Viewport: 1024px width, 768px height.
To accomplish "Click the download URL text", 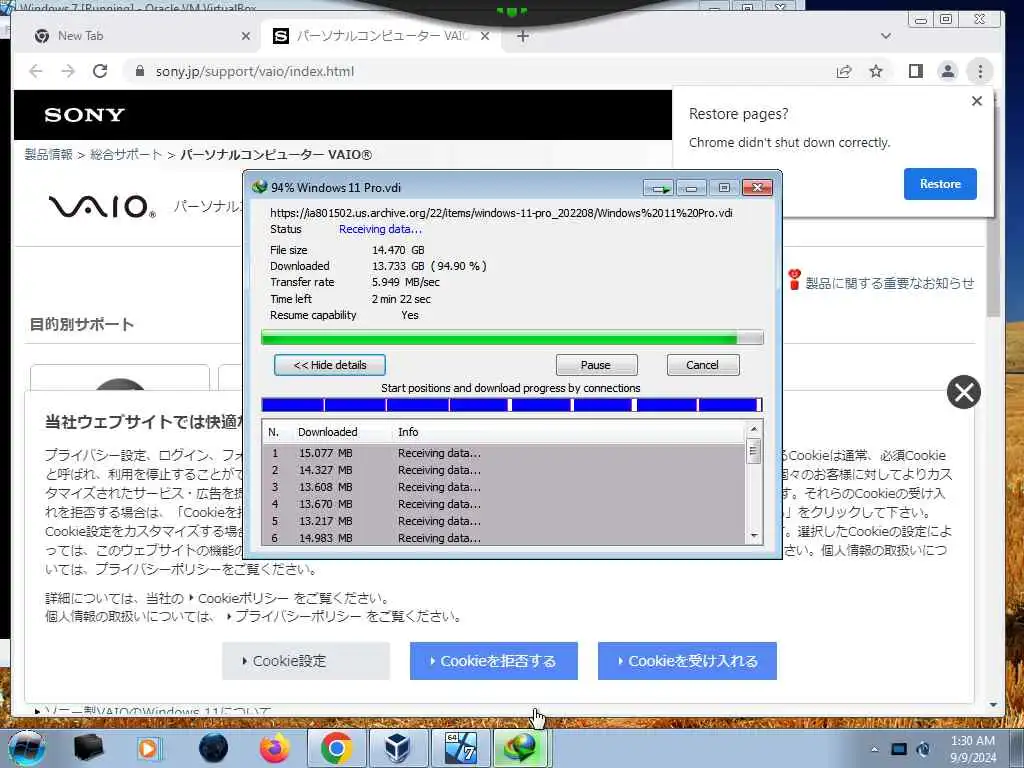I will tap(501, 213).
